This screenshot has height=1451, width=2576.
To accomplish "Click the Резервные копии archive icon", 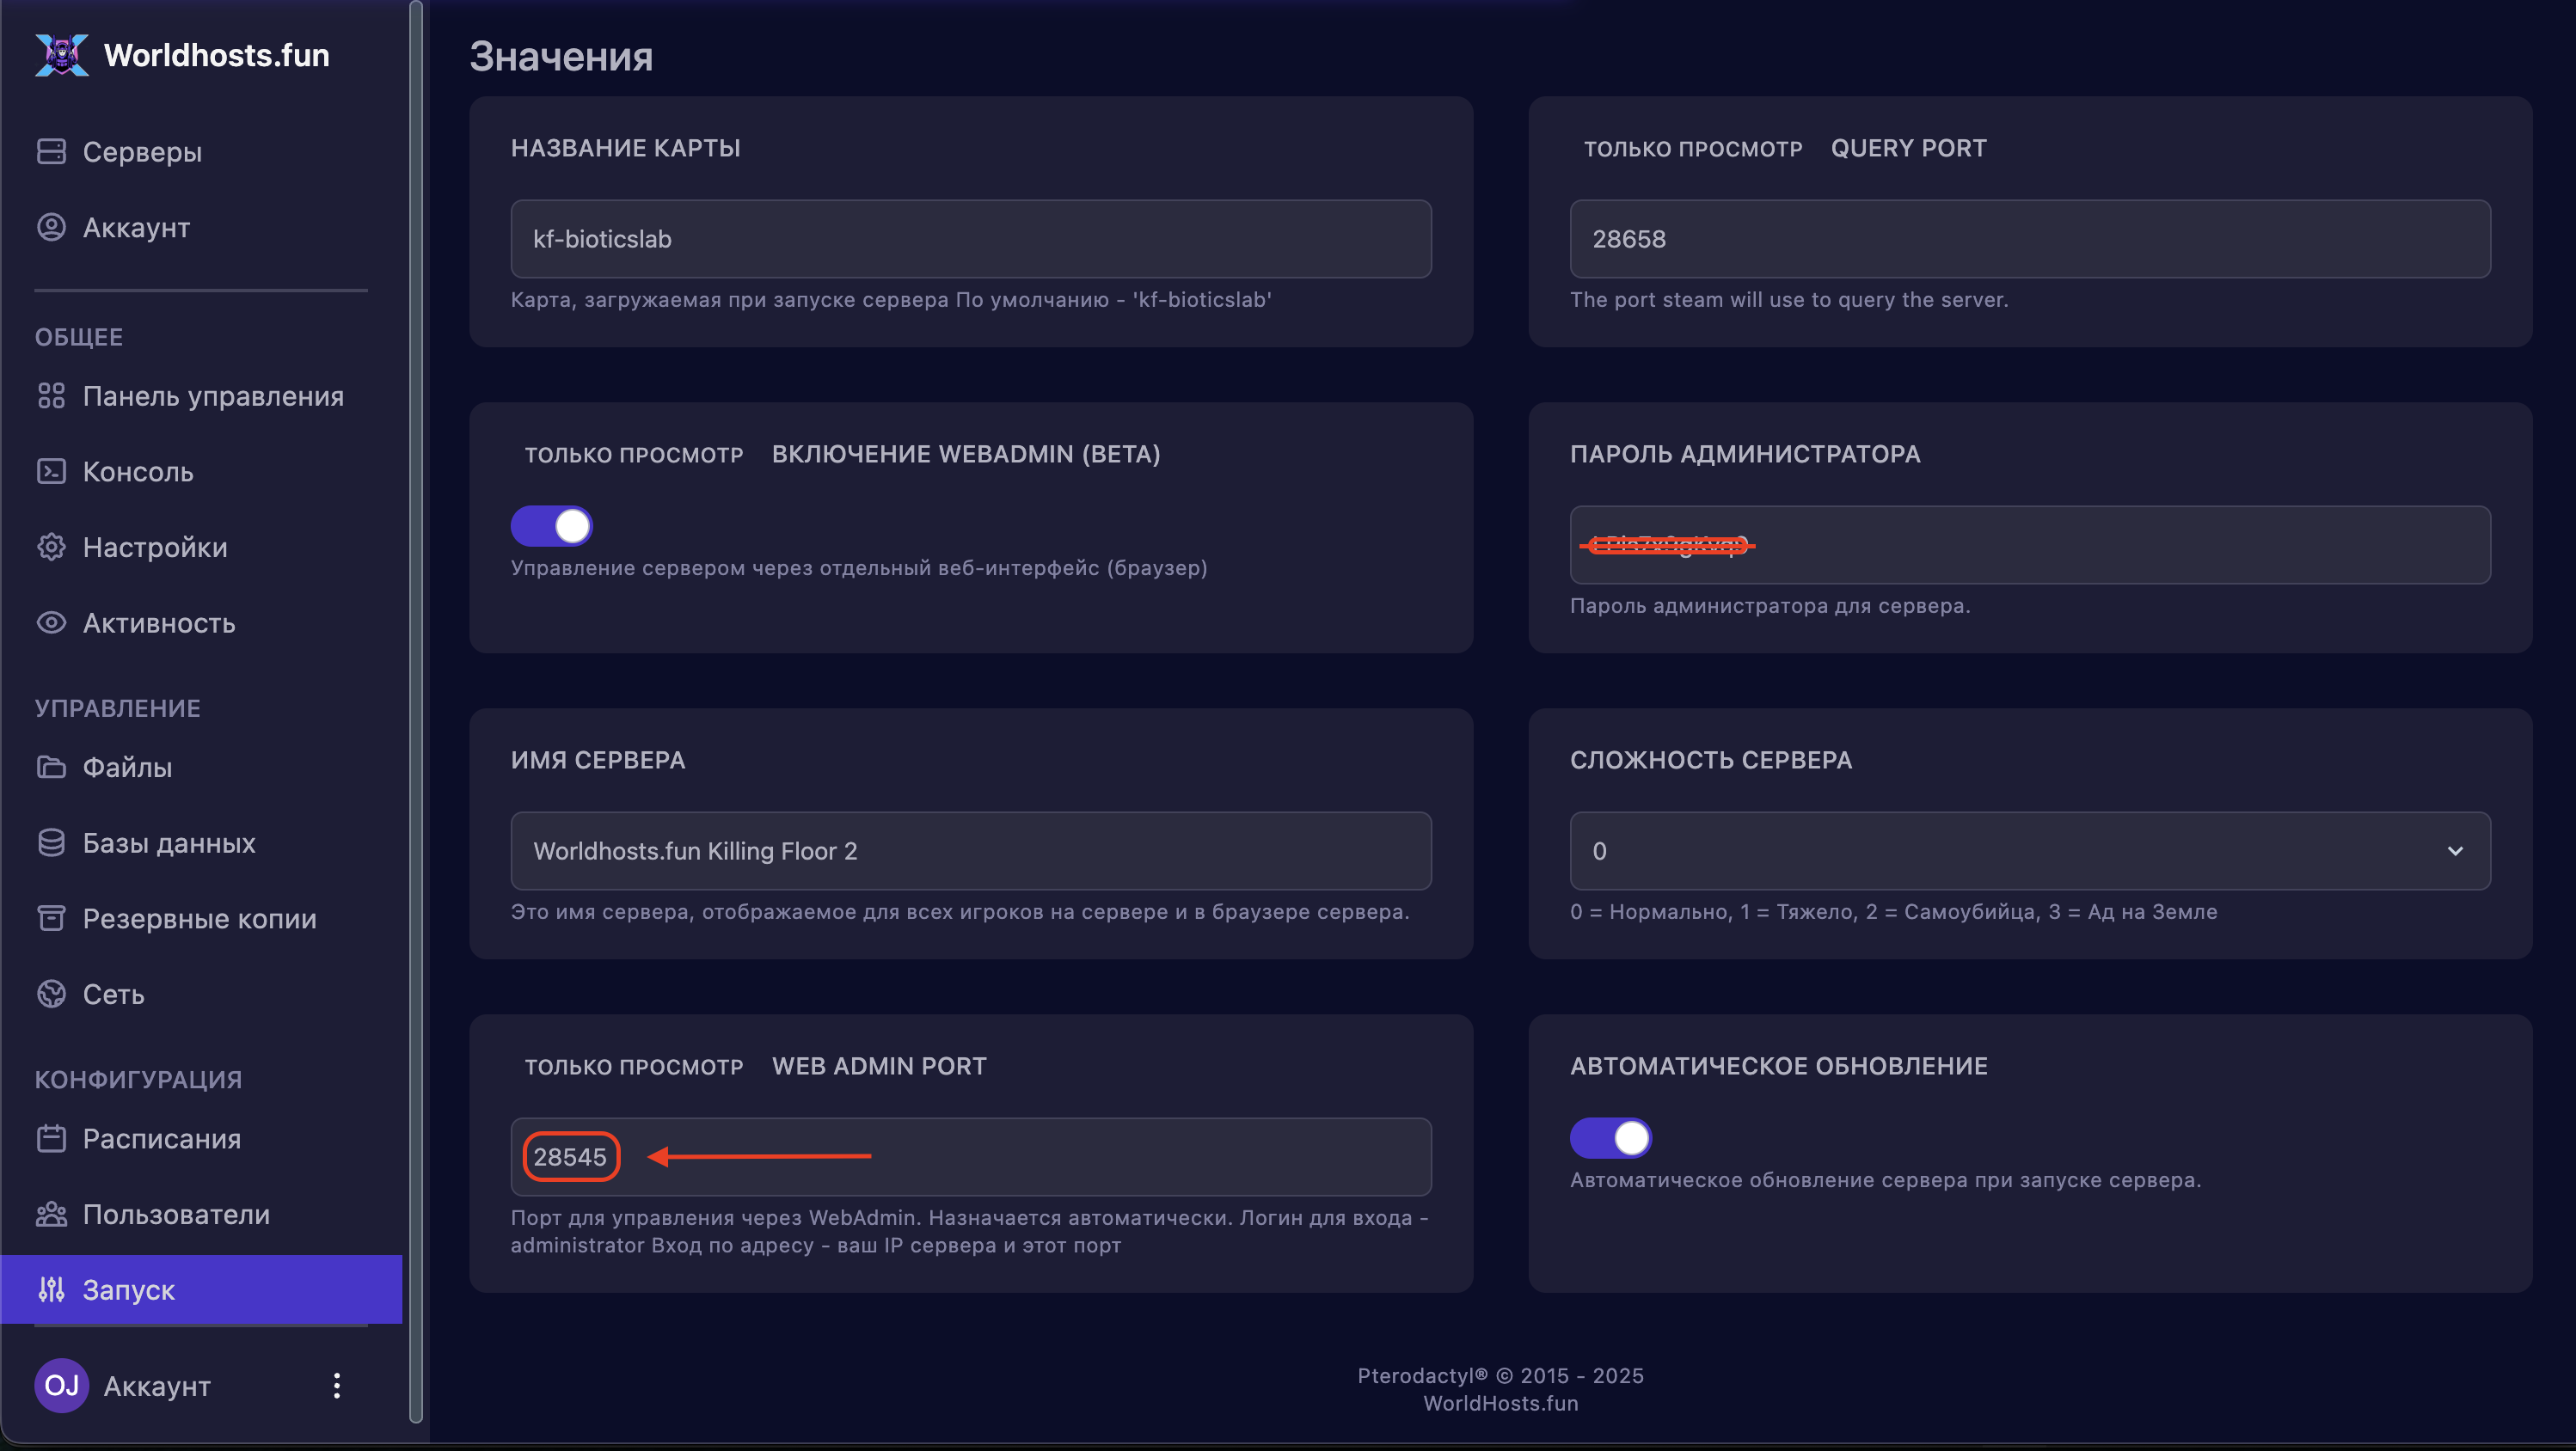I will 51,918.
